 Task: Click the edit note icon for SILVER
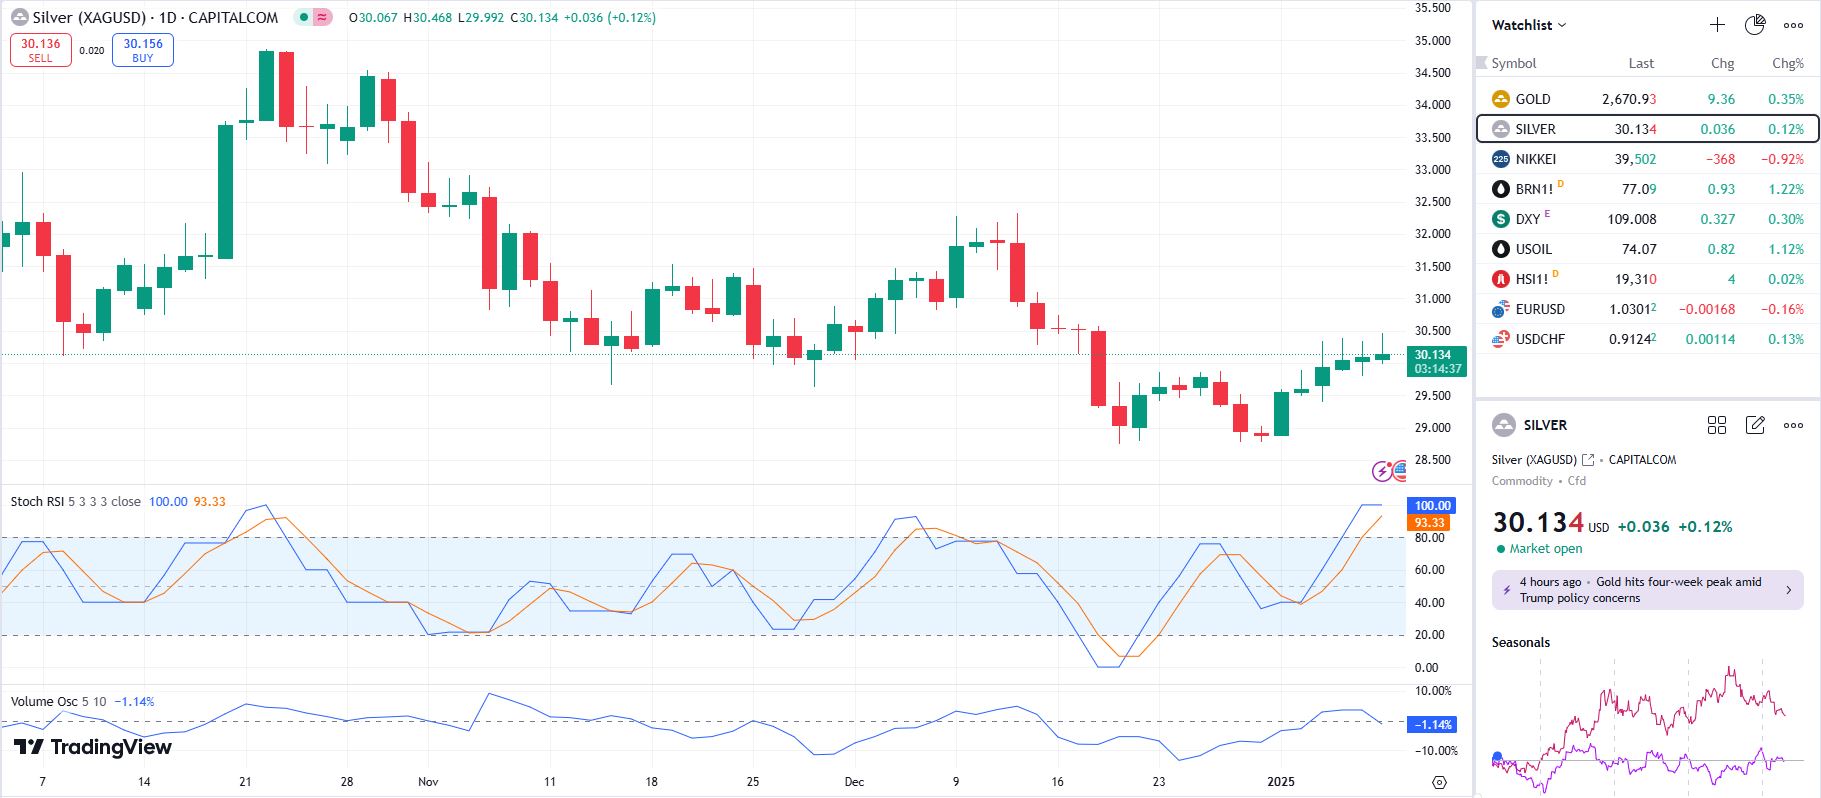[x=1755, y=425]
